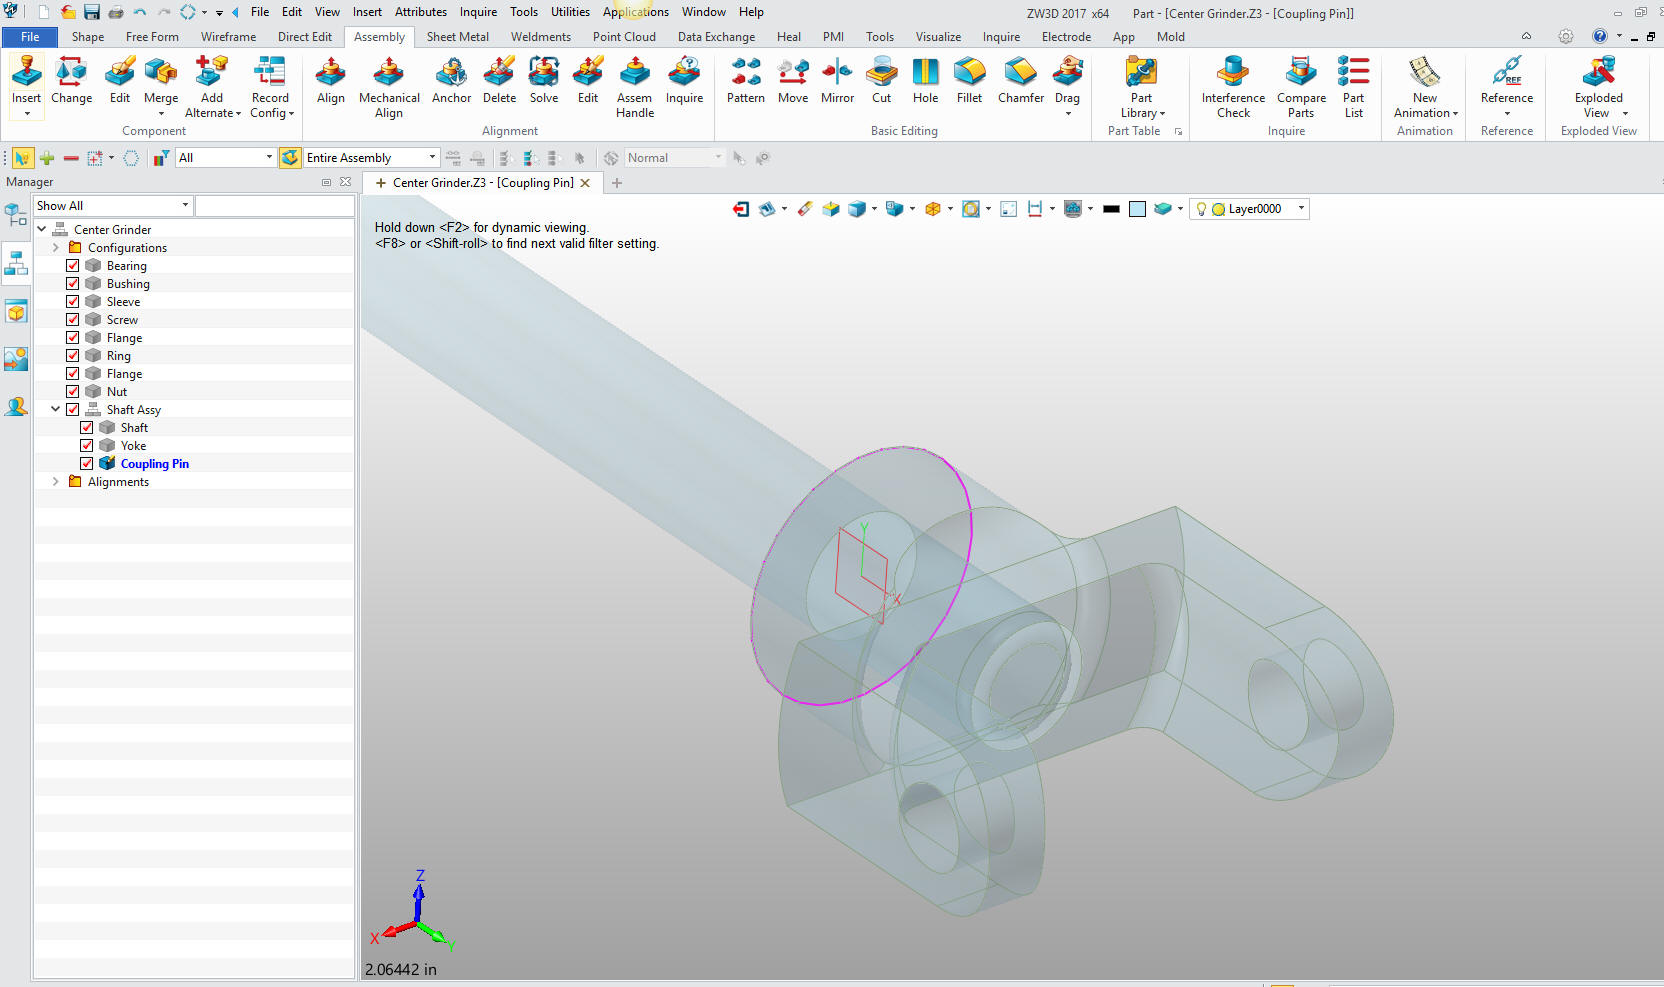The width and height of the screenshot is (1664, 987).
Task: Select the Shaft tree item
Action: tap(134, 427)
